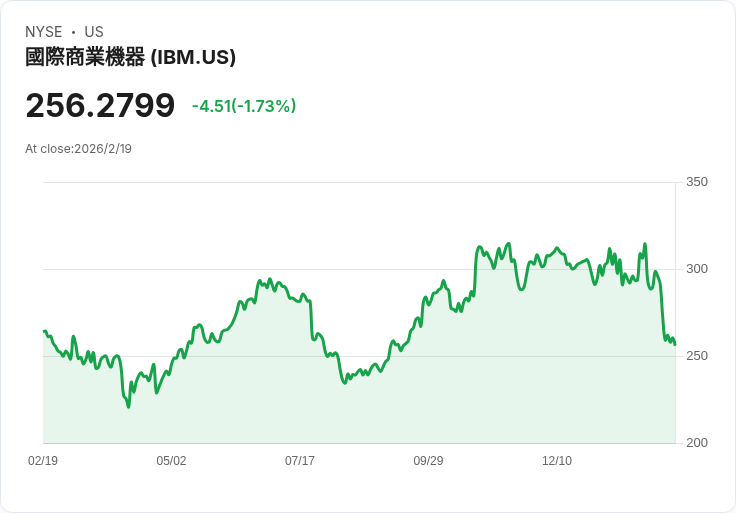Click the NYSE exchange label
This screenshot has height=513, width=736.
[44, 32]
